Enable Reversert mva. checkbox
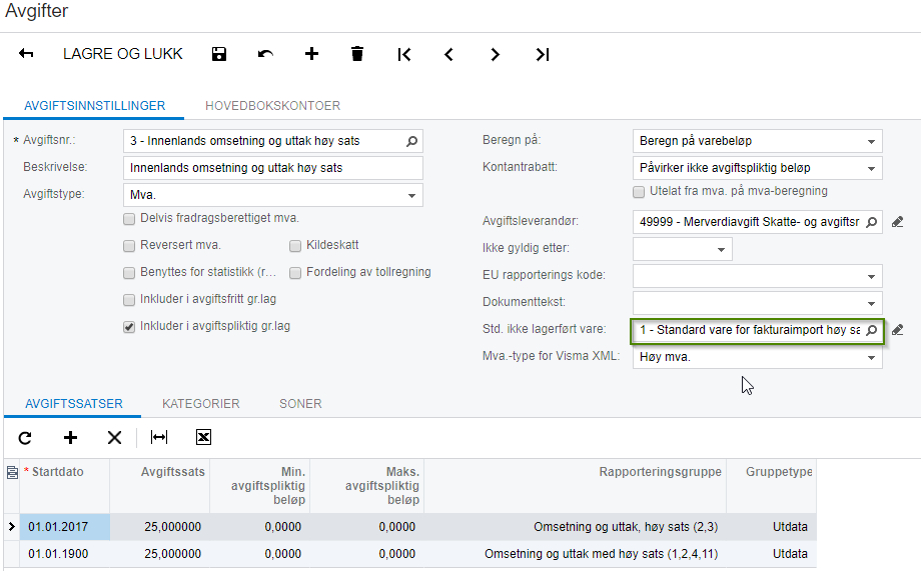Screen dimensions: 921x571 point(129,245)
